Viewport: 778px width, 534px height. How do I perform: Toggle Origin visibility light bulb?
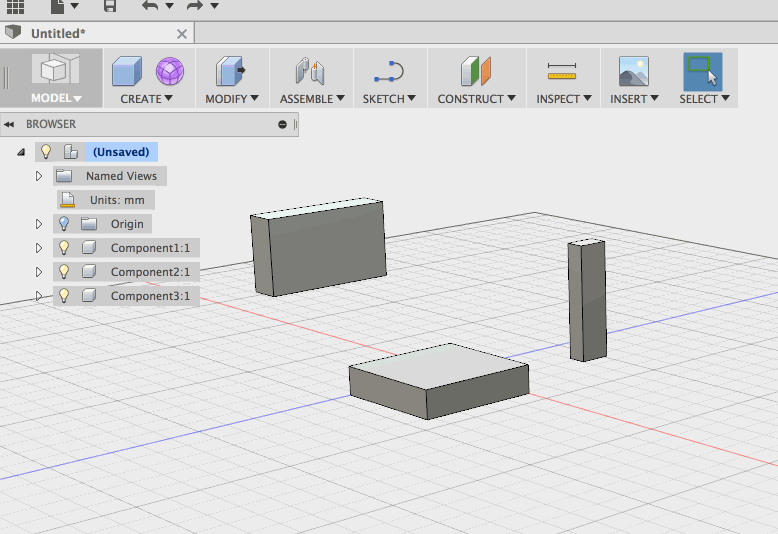point(64,224)
